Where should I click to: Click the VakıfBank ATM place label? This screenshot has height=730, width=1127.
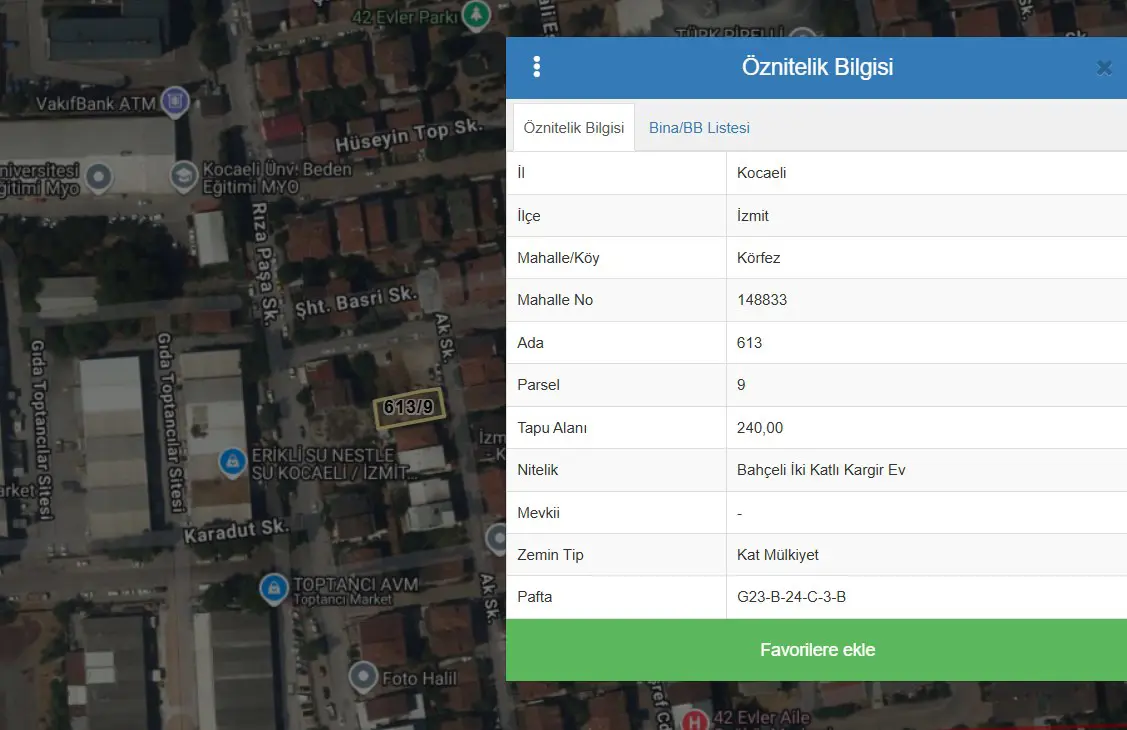coord(96,103)
